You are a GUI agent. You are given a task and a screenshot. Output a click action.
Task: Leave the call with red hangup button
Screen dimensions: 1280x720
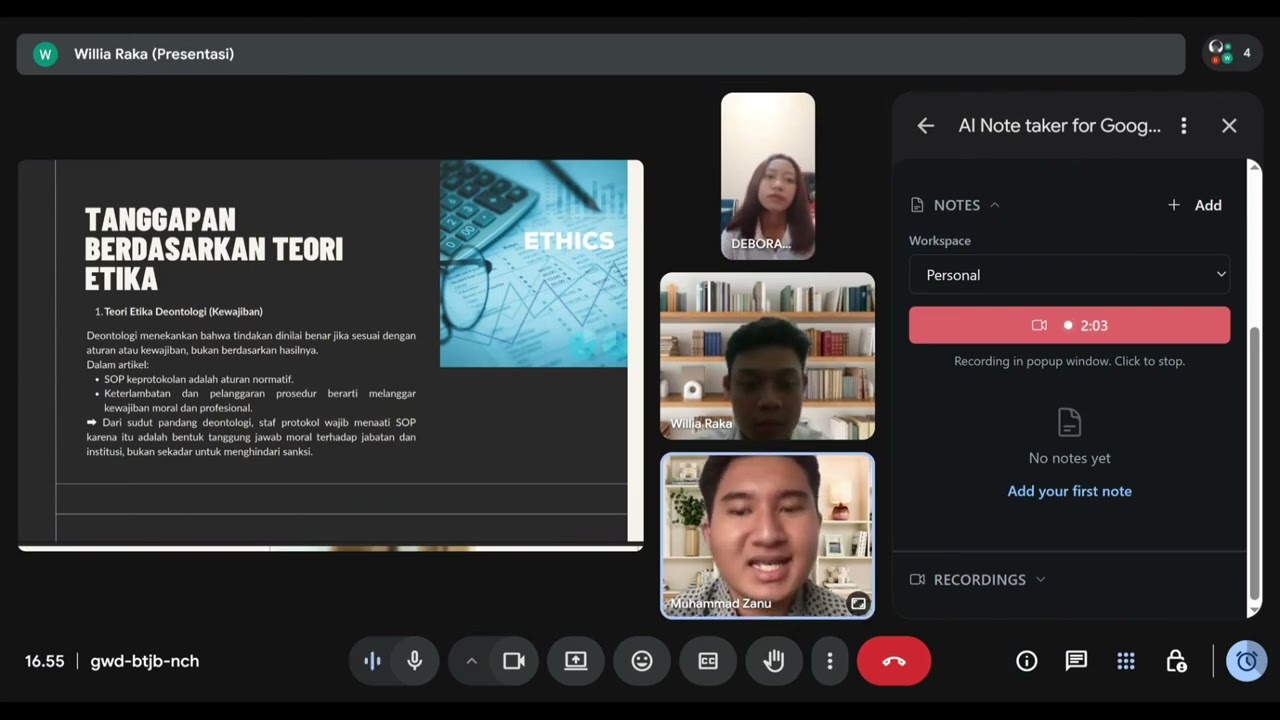[894, 661]
